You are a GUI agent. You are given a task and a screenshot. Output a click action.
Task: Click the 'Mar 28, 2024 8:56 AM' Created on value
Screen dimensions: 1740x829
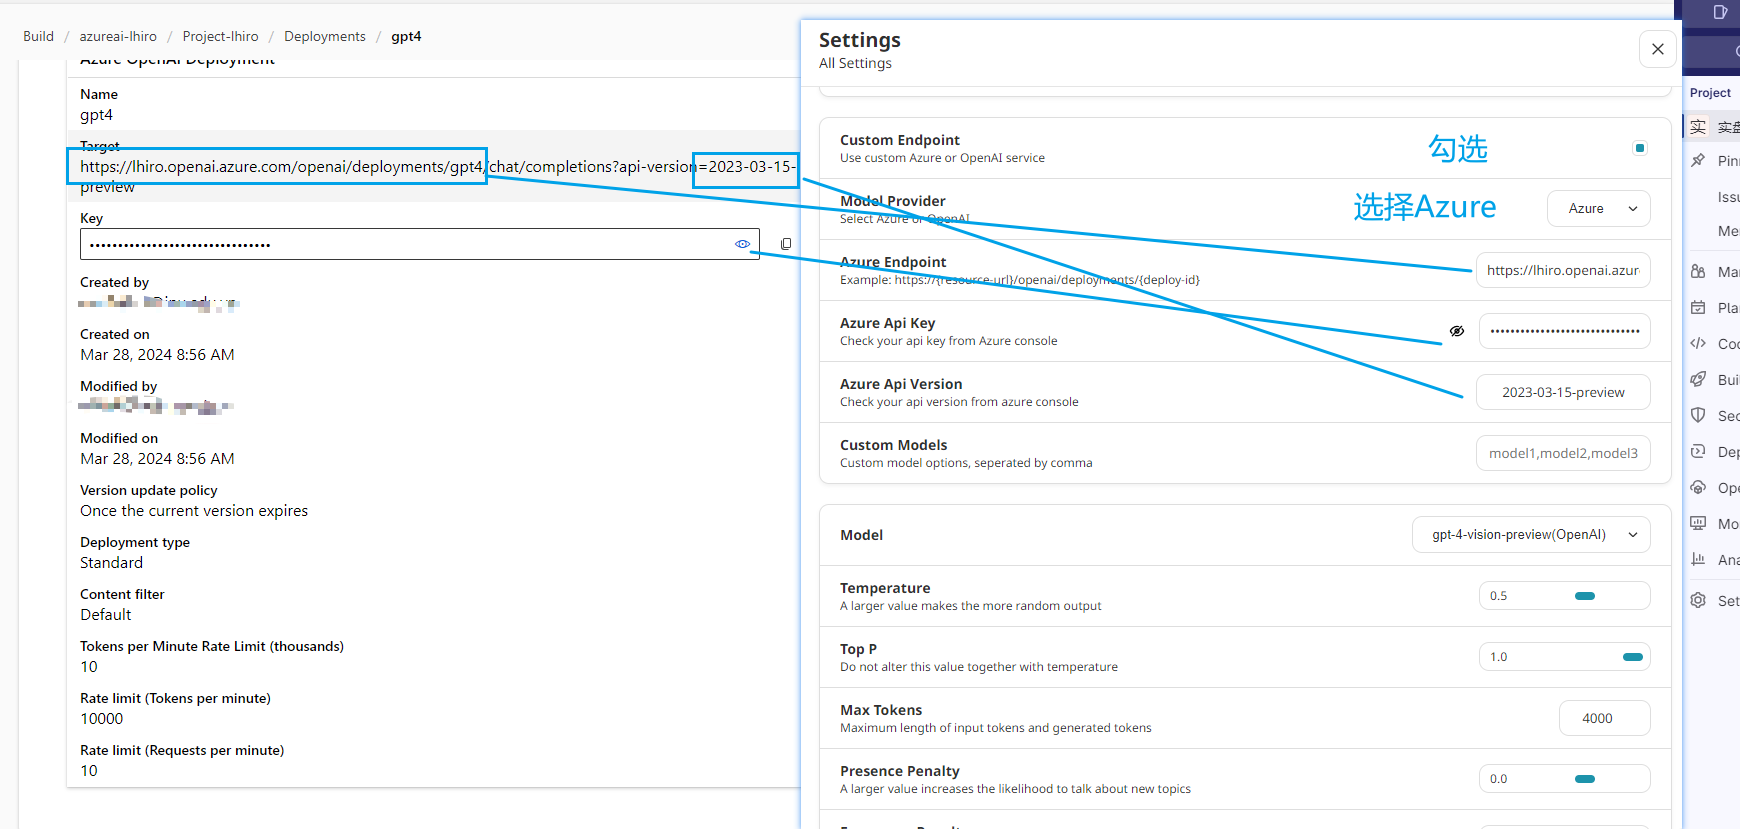coord(157,355)
